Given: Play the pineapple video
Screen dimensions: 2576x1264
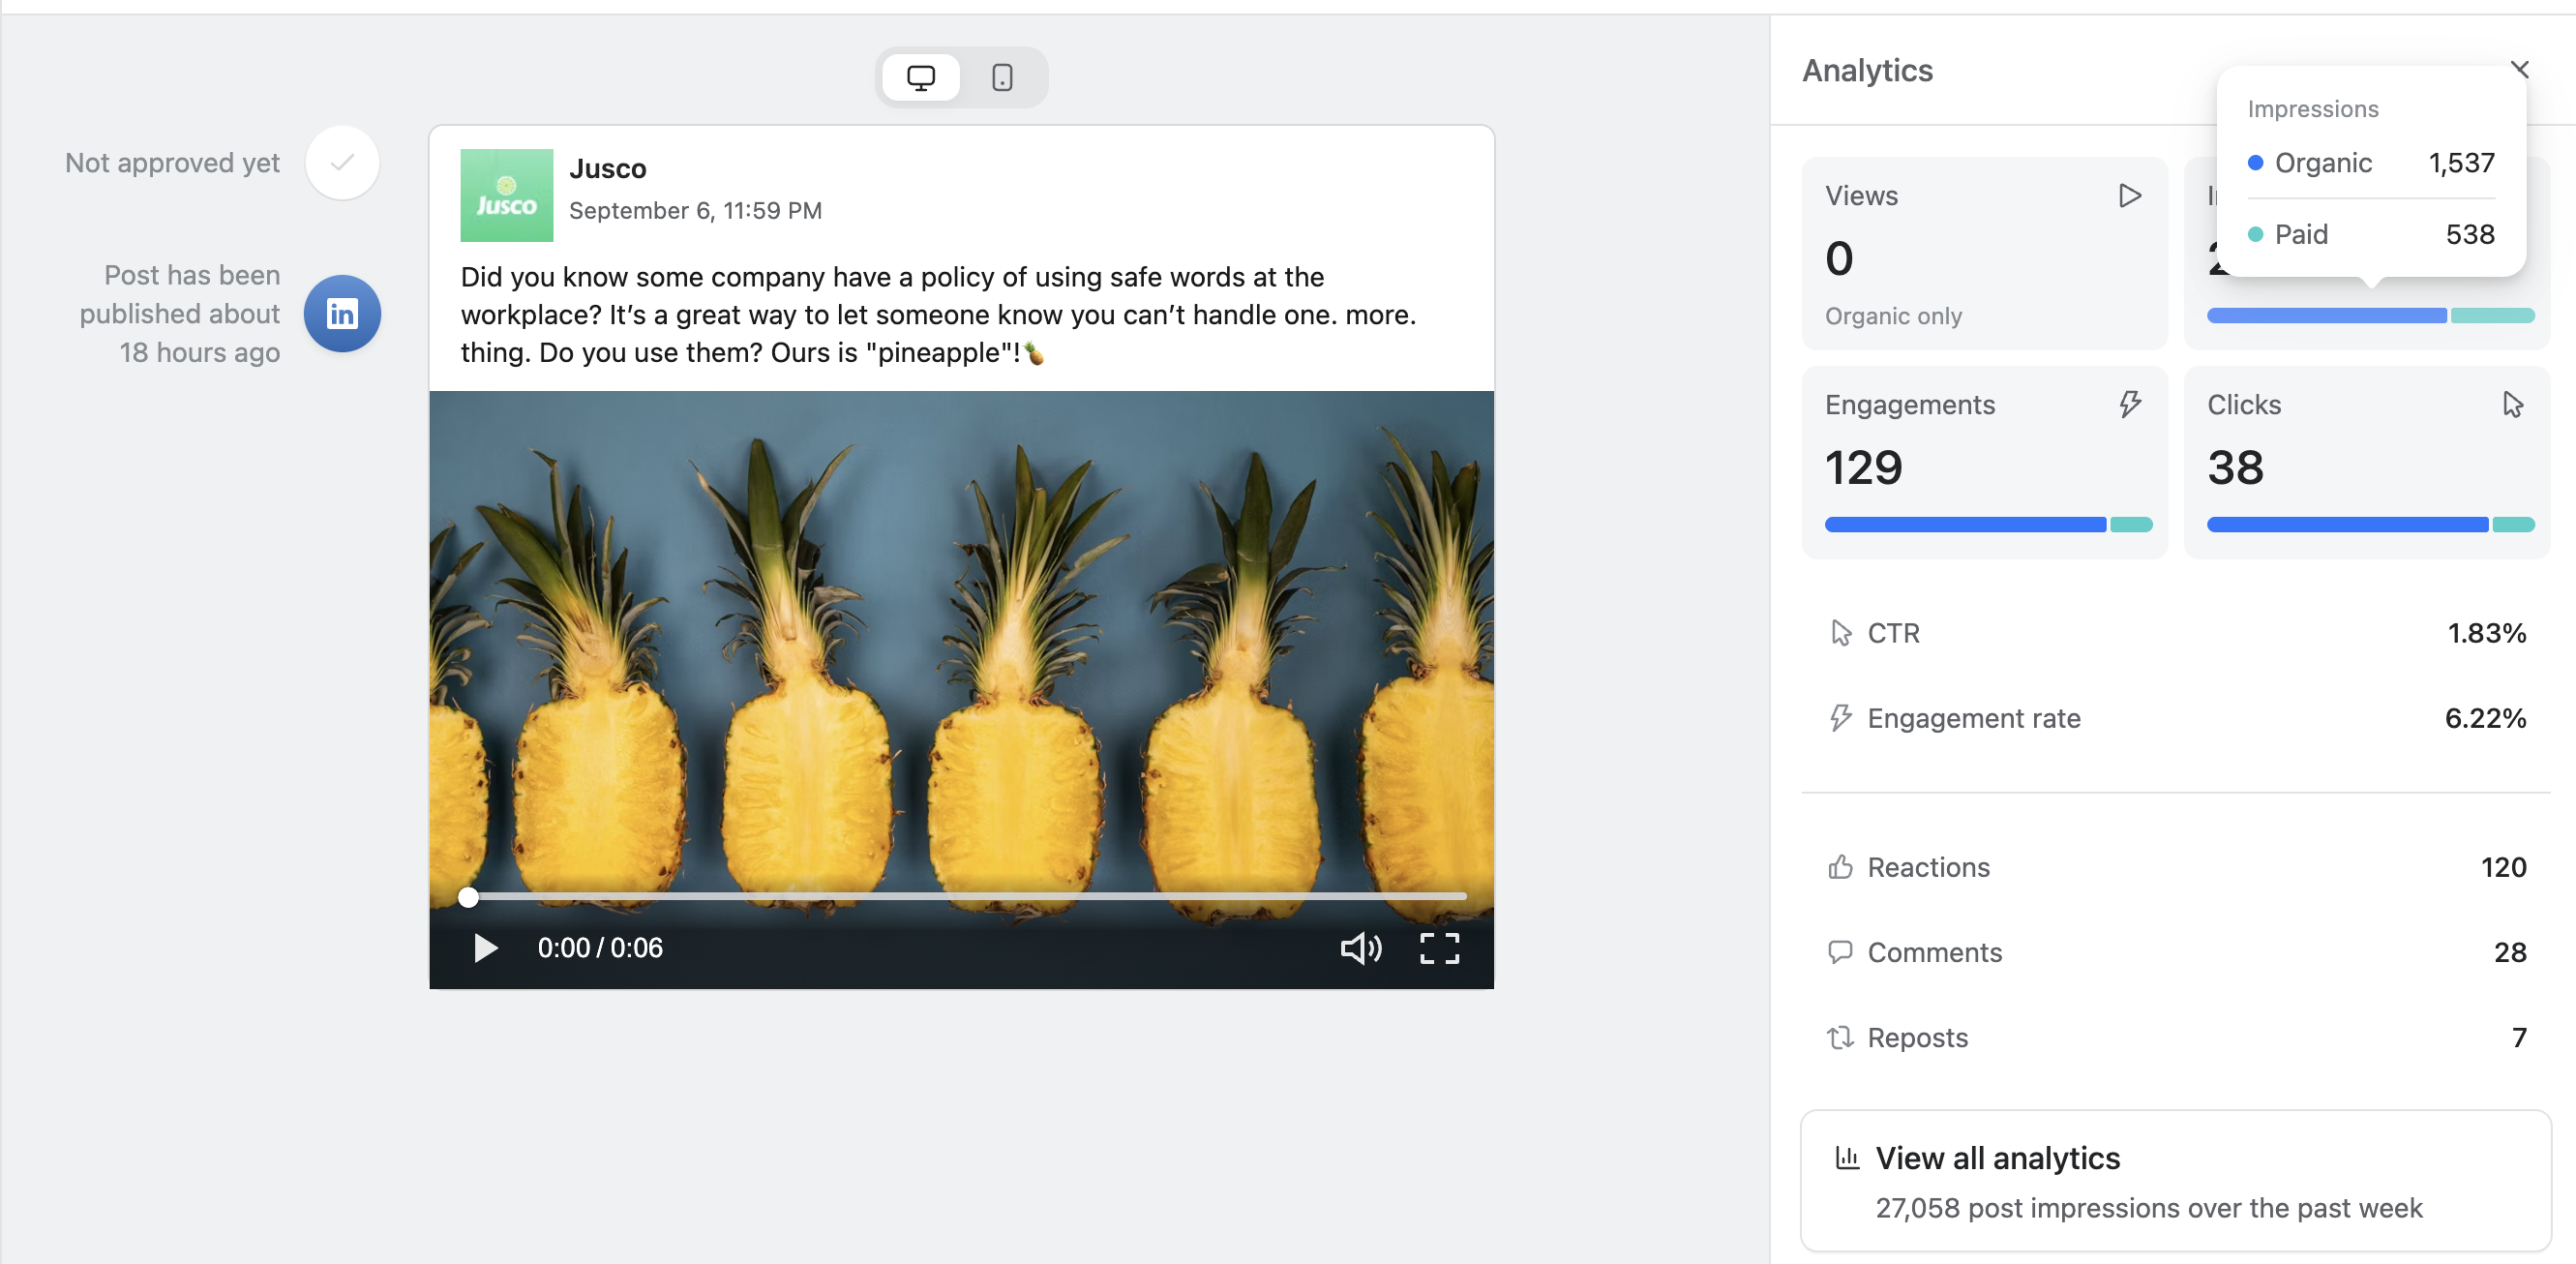Looking at the screenshot, I should coord(485,948).
